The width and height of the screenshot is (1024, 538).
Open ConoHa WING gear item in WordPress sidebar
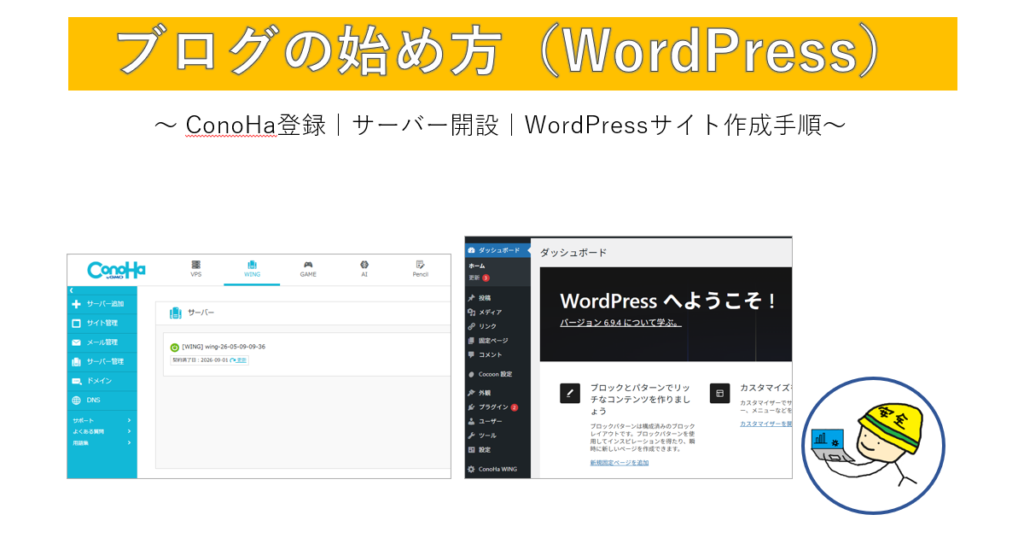498,469
